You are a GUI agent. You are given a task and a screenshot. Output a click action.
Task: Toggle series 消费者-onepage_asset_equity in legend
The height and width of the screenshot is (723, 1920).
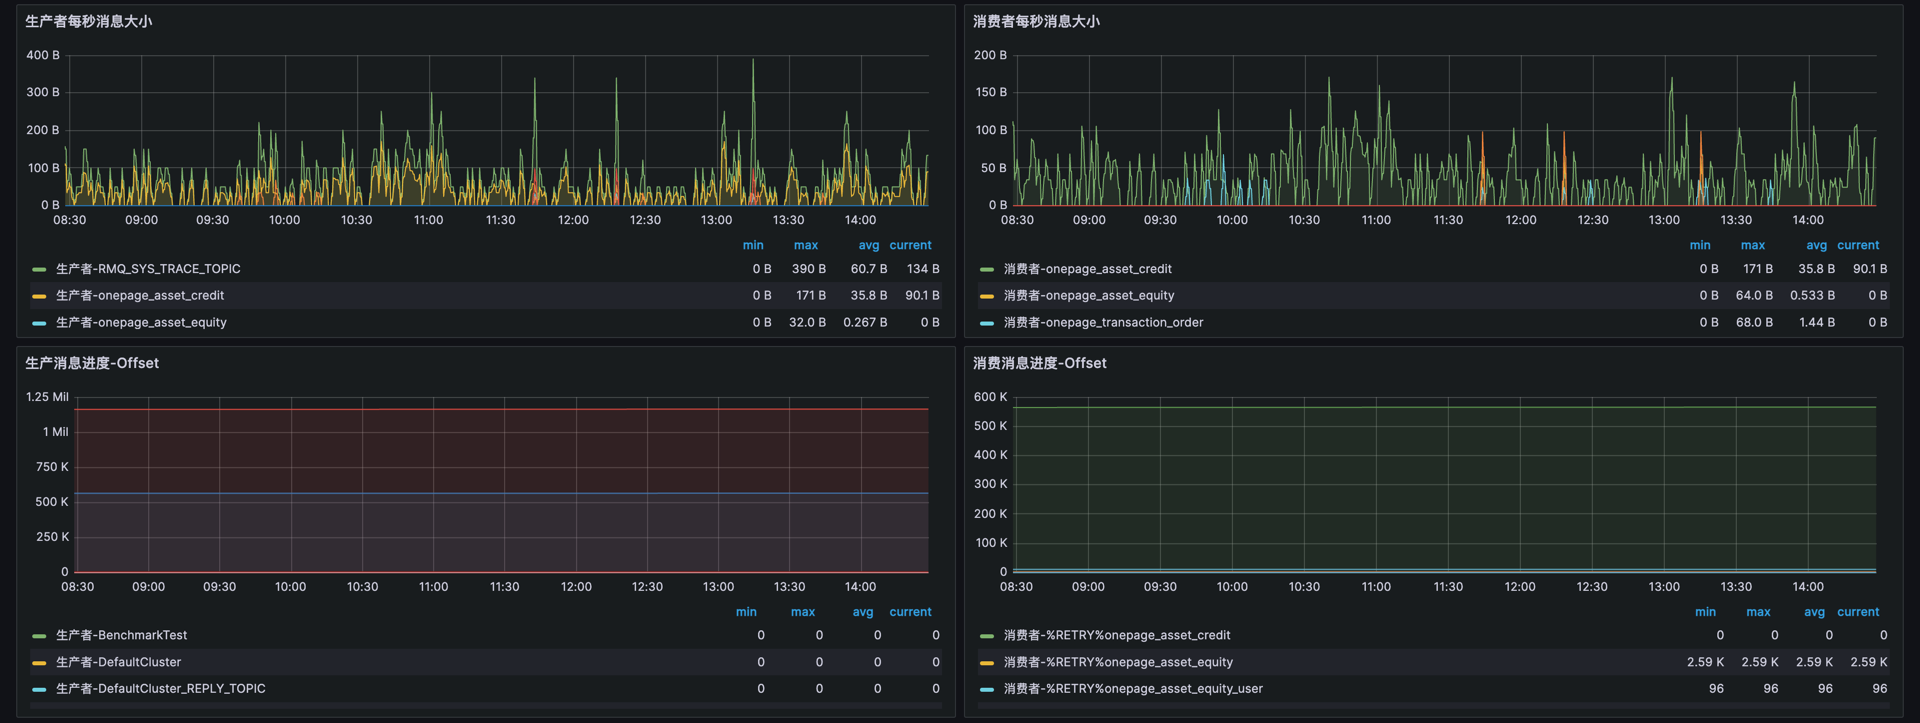(1089, 295)
